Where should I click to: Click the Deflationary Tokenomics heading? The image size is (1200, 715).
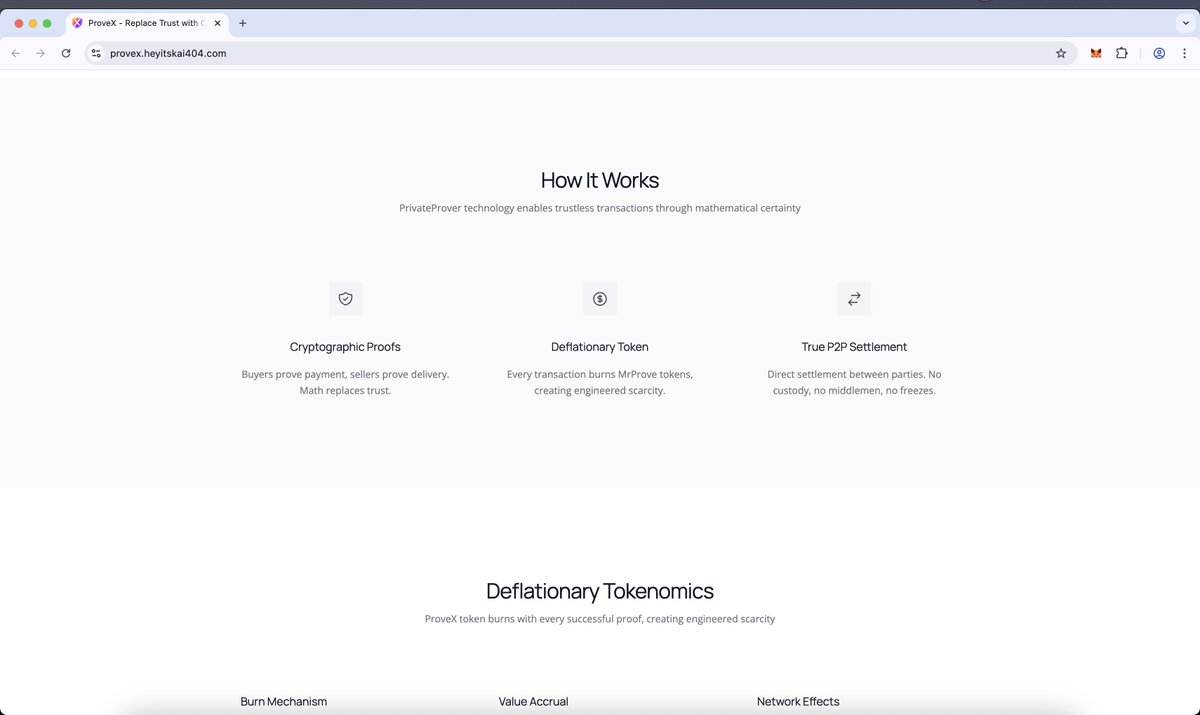click(x=600, y=591)
